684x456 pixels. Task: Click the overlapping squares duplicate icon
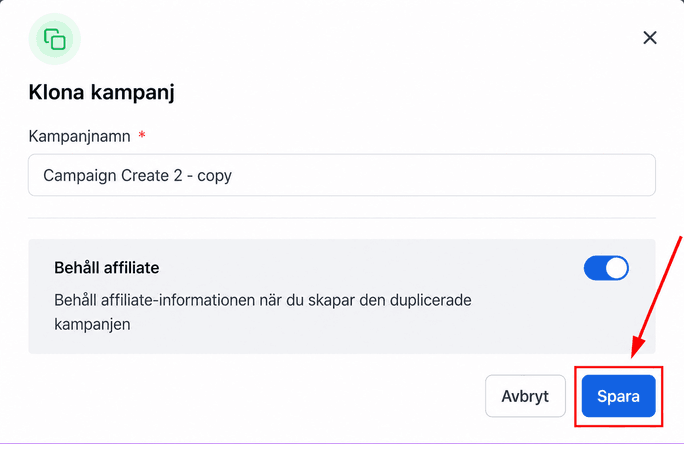(55, 39)
